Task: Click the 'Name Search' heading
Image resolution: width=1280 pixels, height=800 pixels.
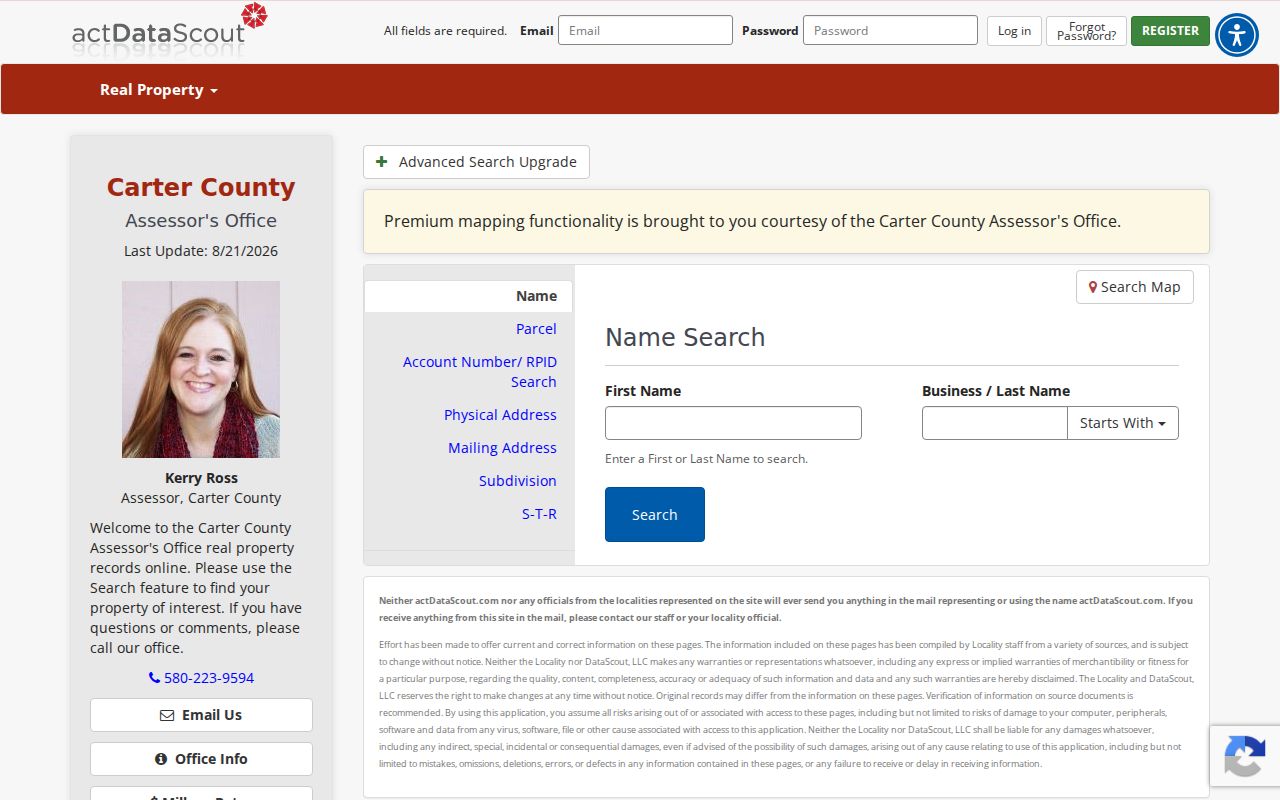Action: [685, 337]
